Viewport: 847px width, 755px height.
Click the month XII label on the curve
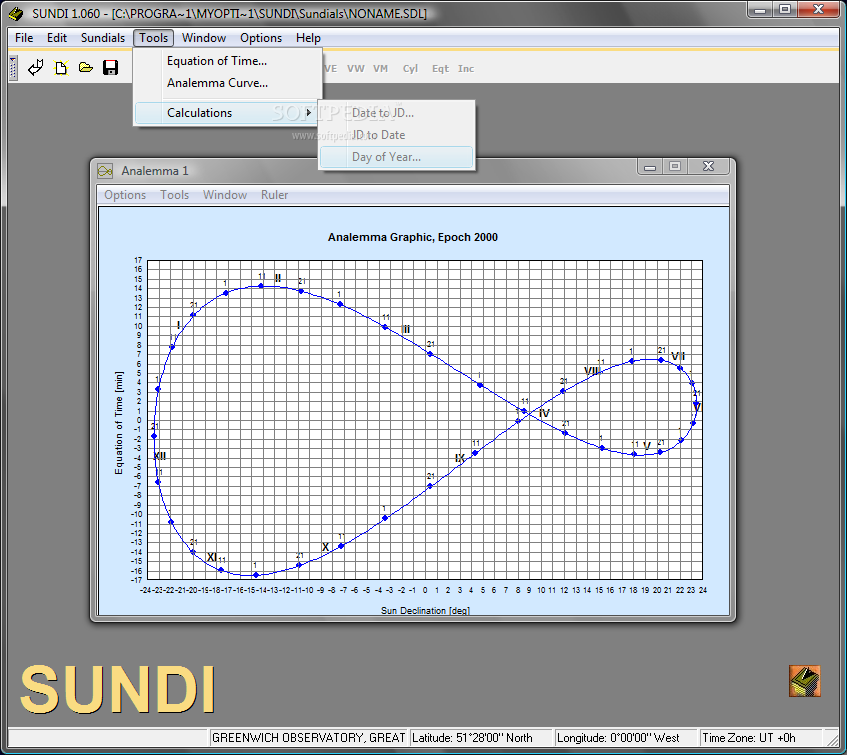[x=160, y=456]
